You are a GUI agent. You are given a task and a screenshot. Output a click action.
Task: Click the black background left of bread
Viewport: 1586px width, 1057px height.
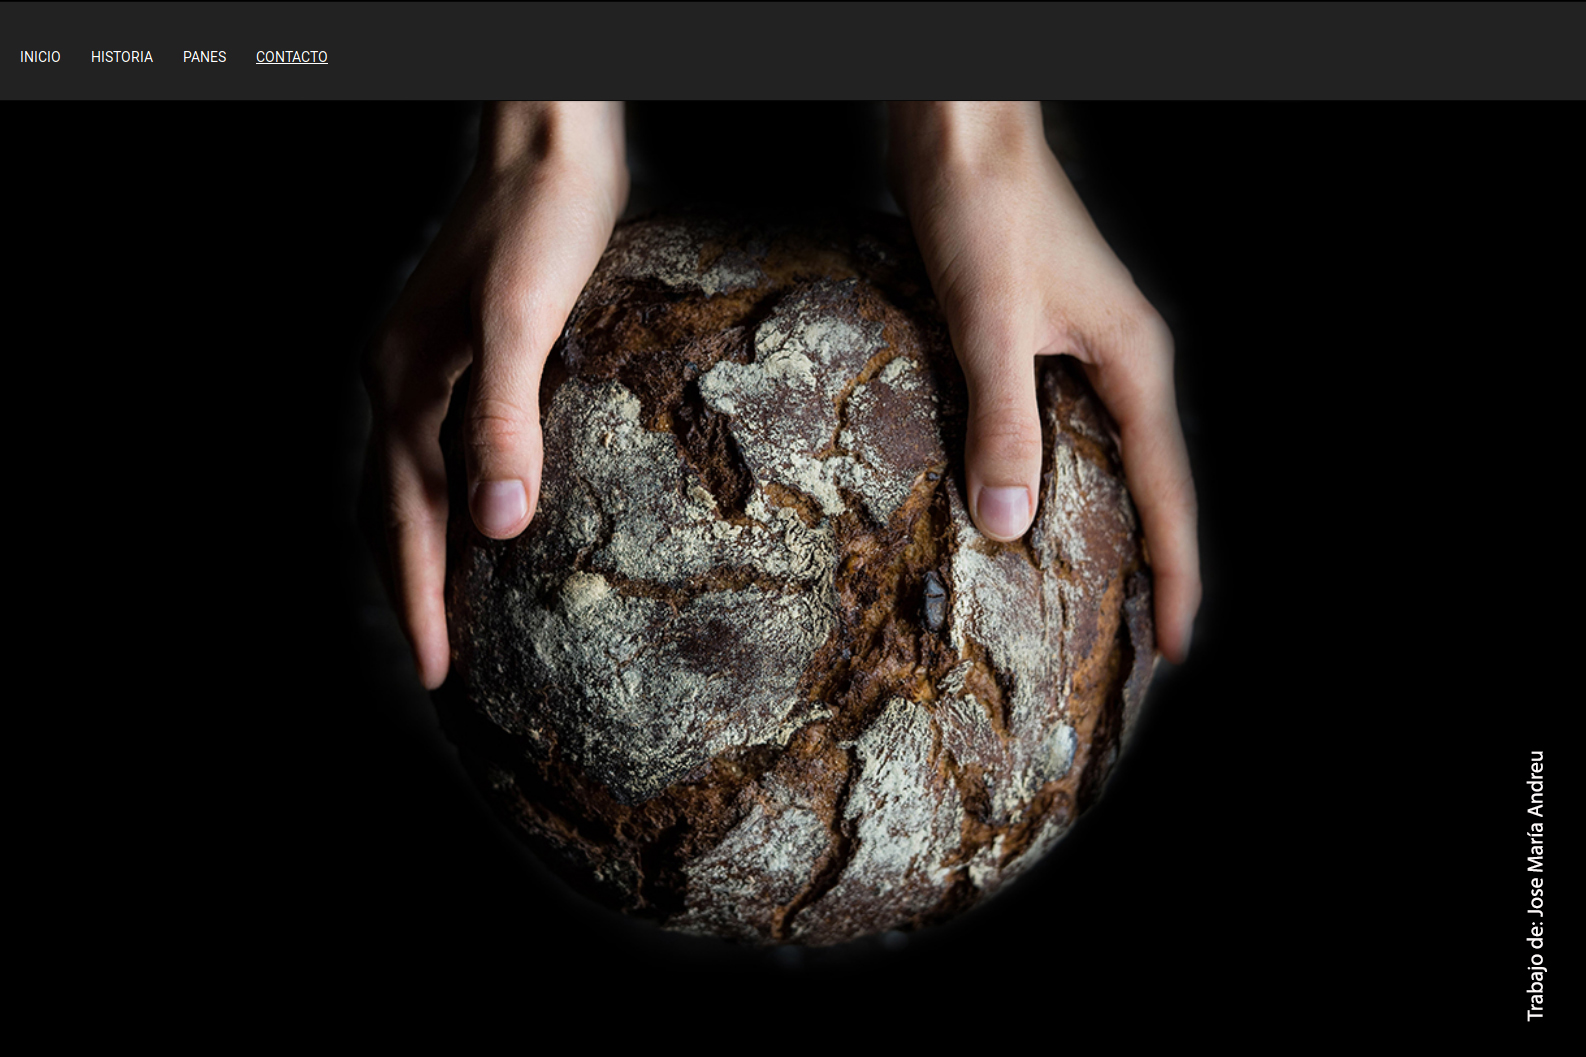[x=180, y=600]
